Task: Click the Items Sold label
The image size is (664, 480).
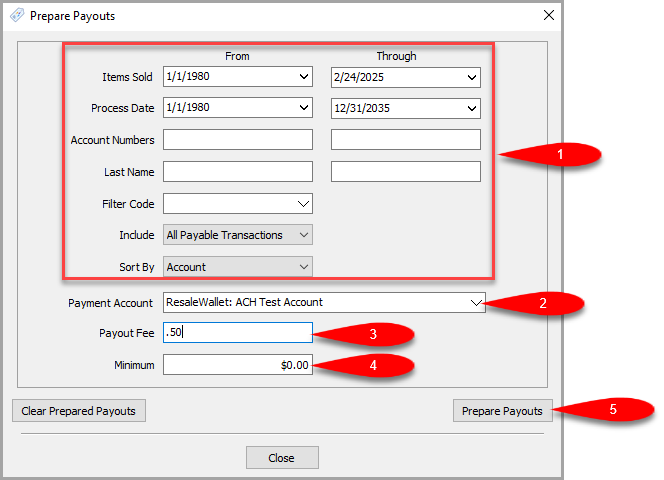Action: 127,77
